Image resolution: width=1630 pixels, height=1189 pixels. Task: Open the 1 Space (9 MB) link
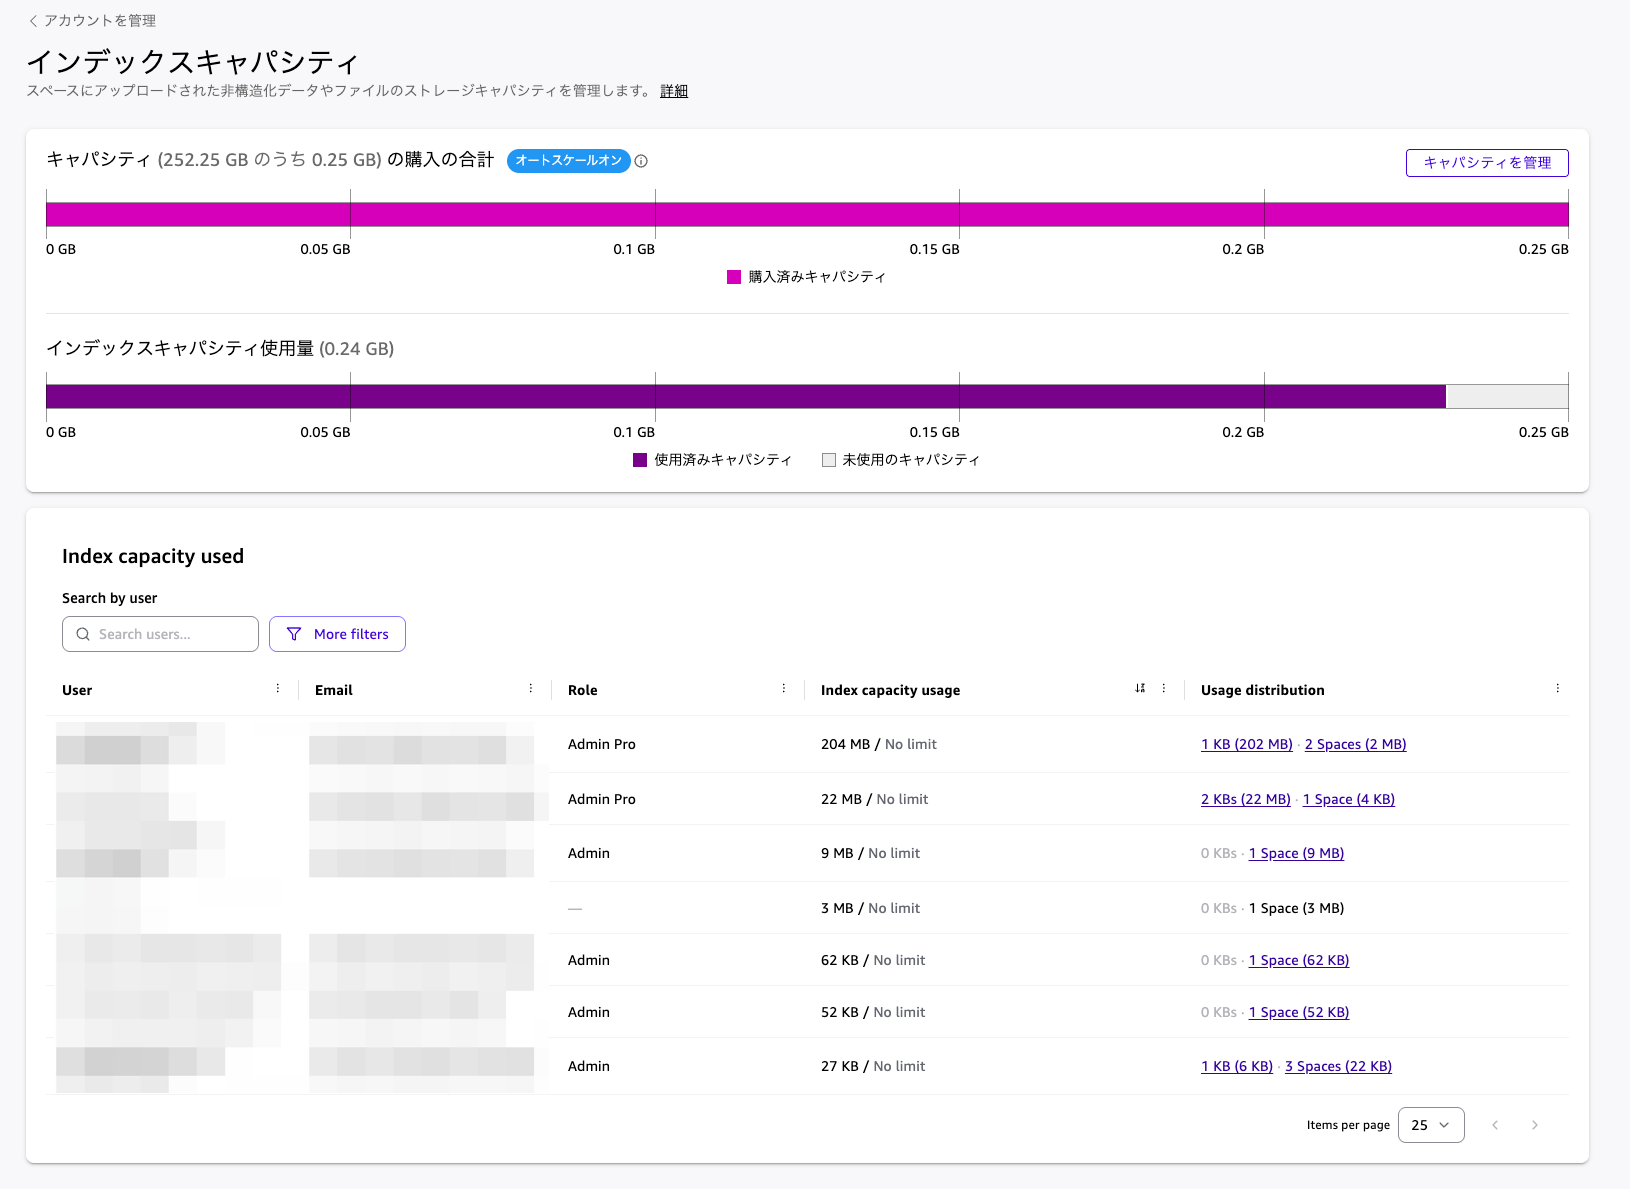1296,853
